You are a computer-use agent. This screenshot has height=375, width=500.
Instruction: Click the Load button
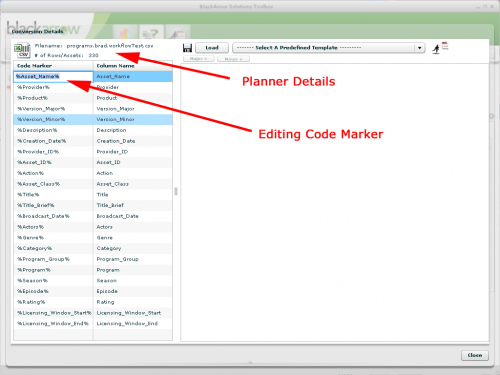pyautogui.click(x=212, y=48)
